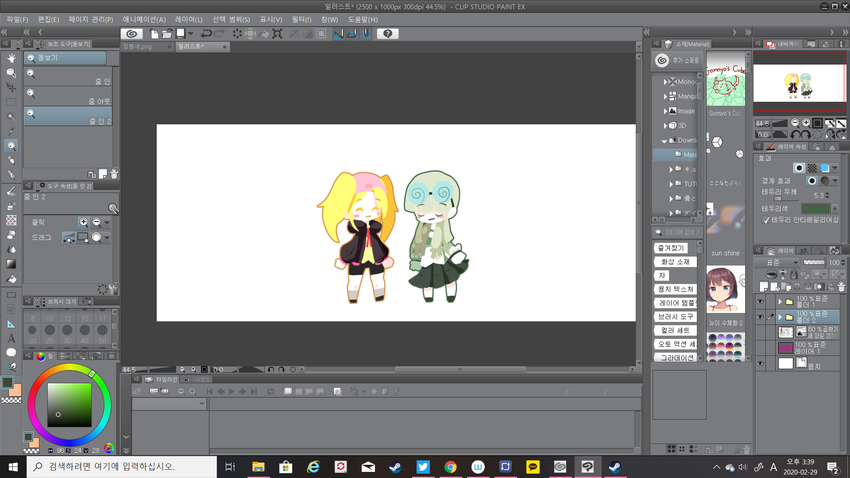Select the 줌 아웃 sub tool
Viewport: 850px width, 478px height.
click(x=68, y=96)
